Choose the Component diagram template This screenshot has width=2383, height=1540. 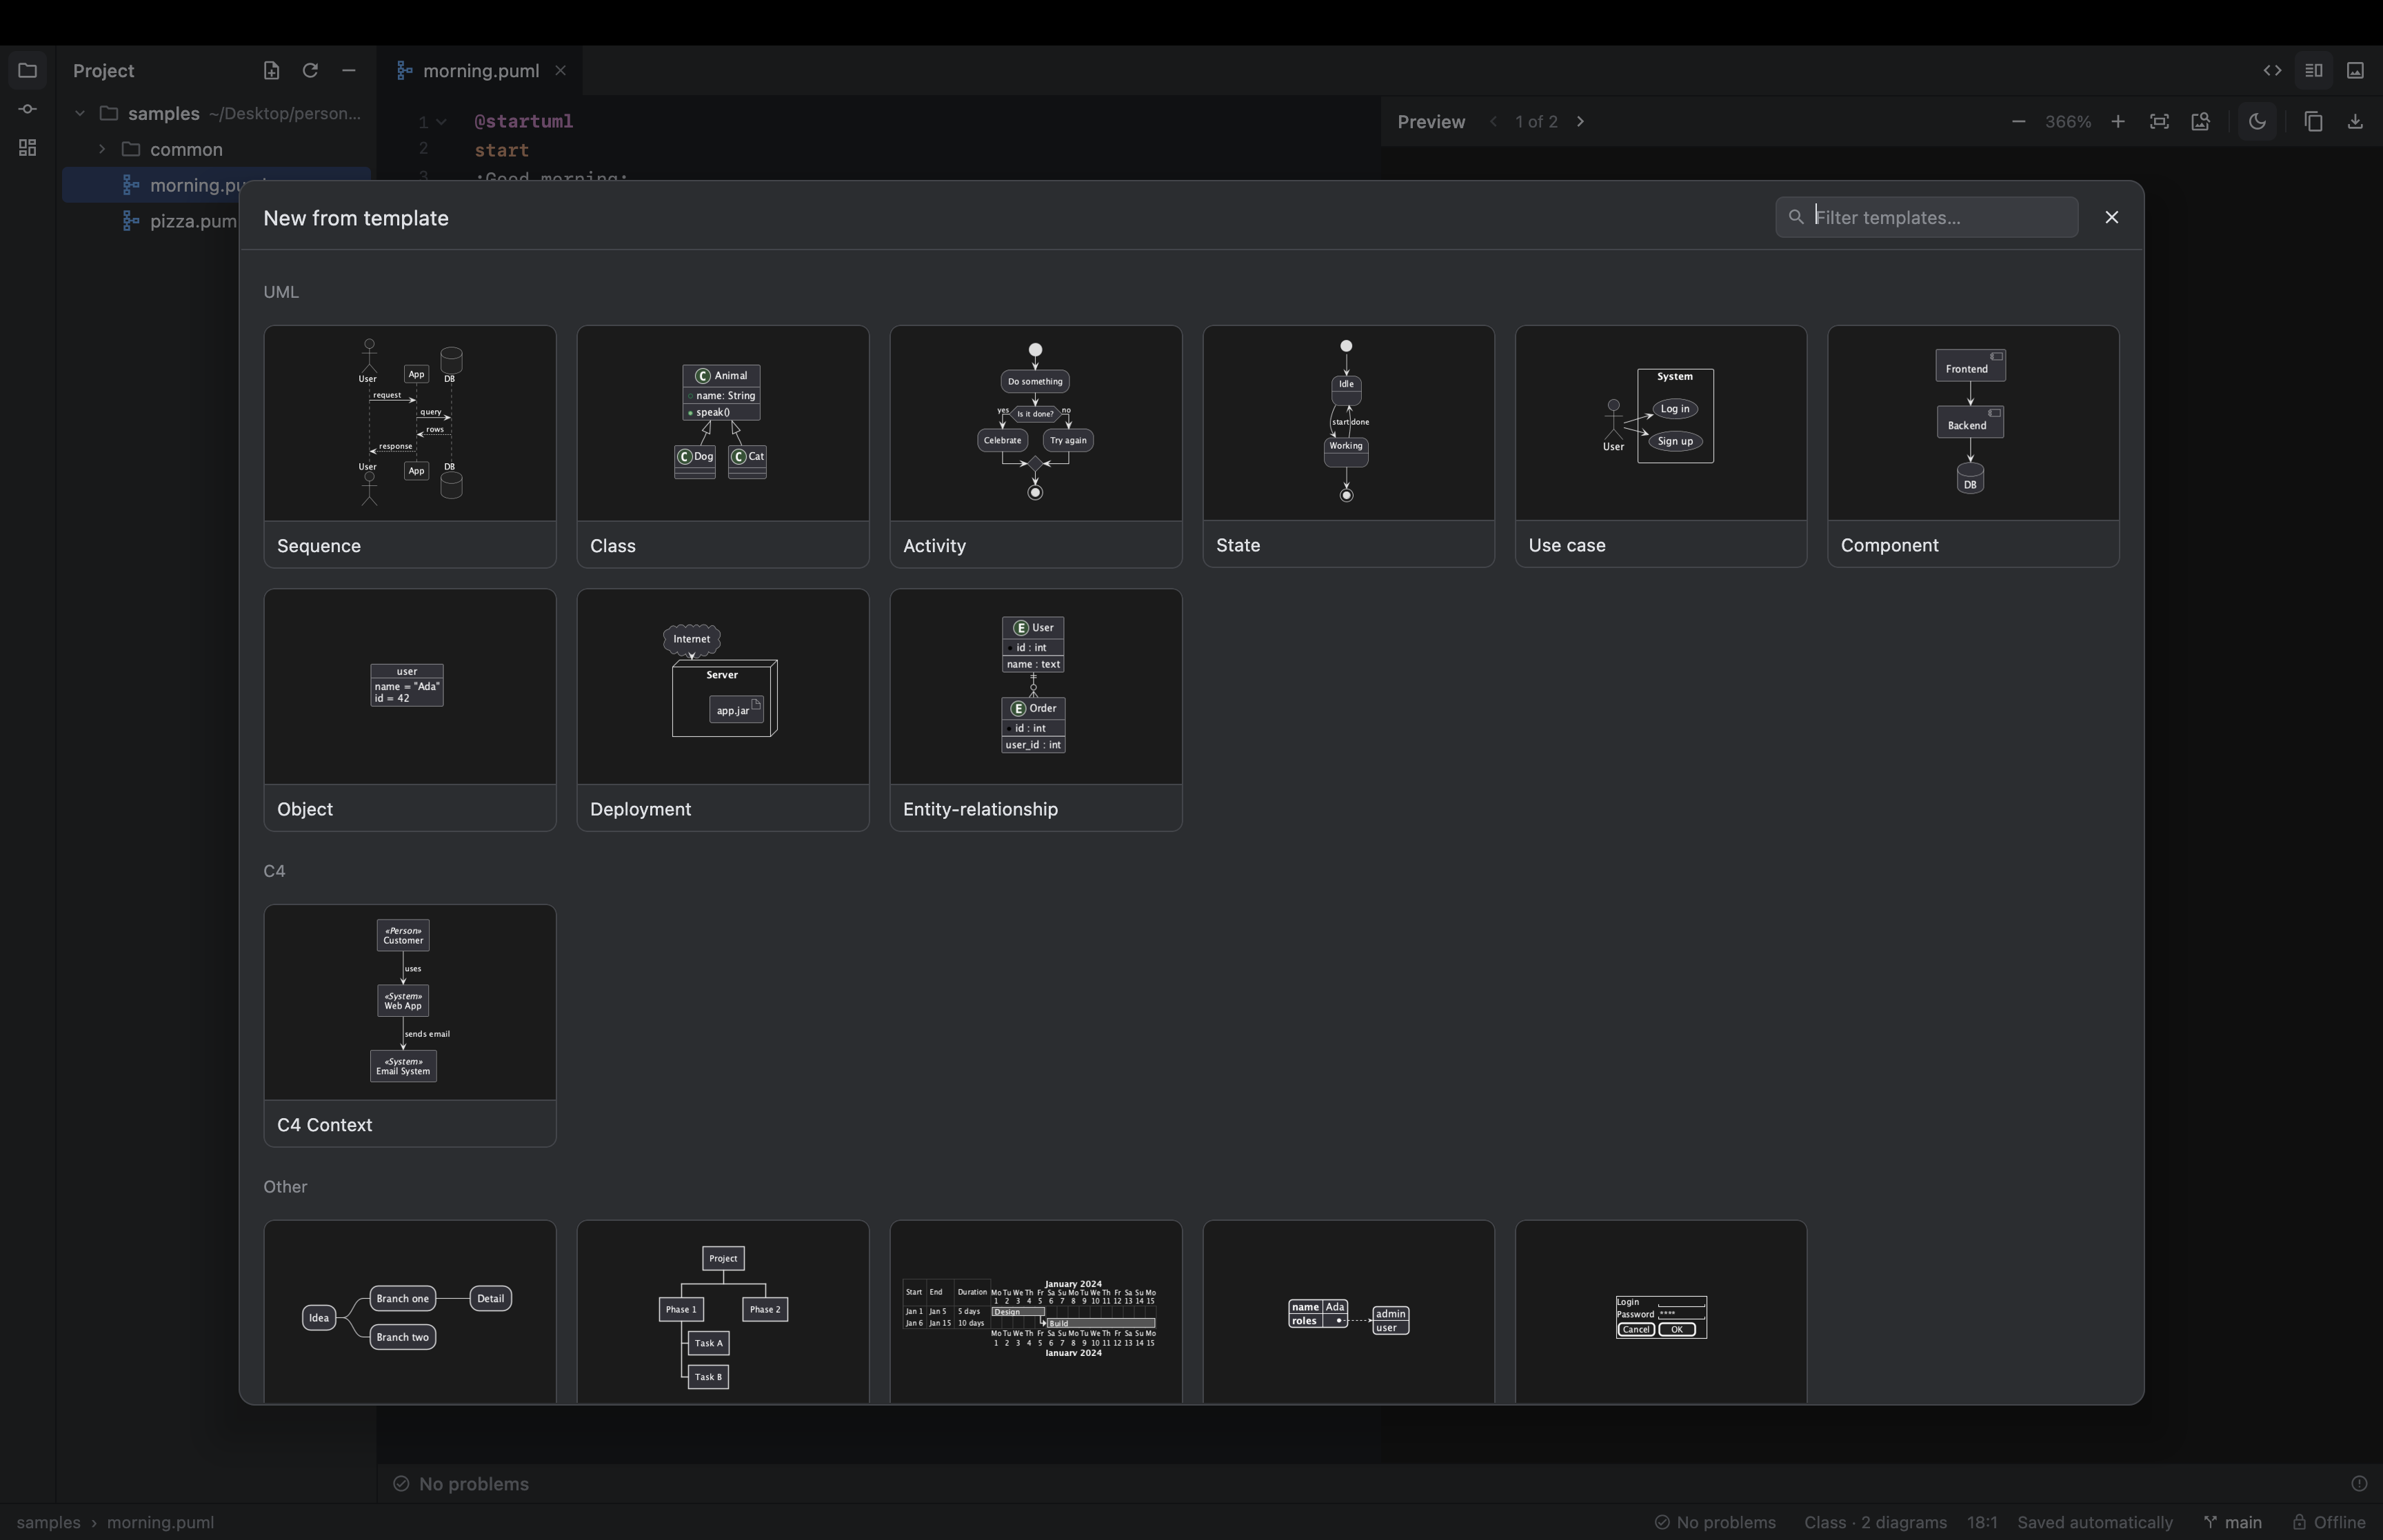(1973, 446)
